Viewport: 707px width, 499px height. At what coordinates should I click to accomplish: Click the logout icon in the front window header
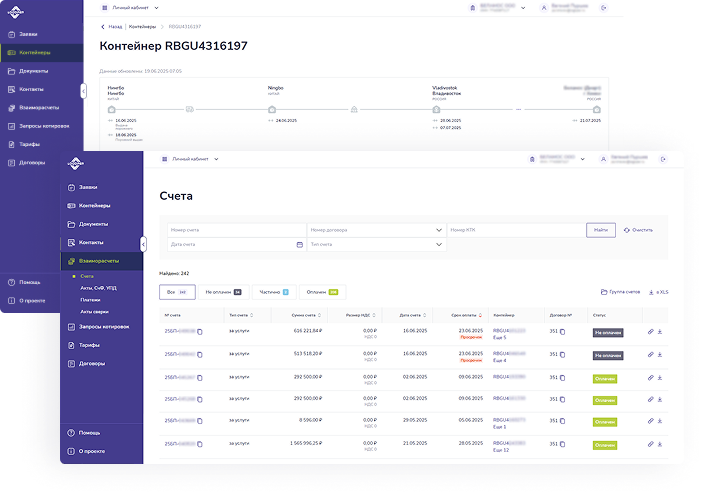click(x=663, y=160)
